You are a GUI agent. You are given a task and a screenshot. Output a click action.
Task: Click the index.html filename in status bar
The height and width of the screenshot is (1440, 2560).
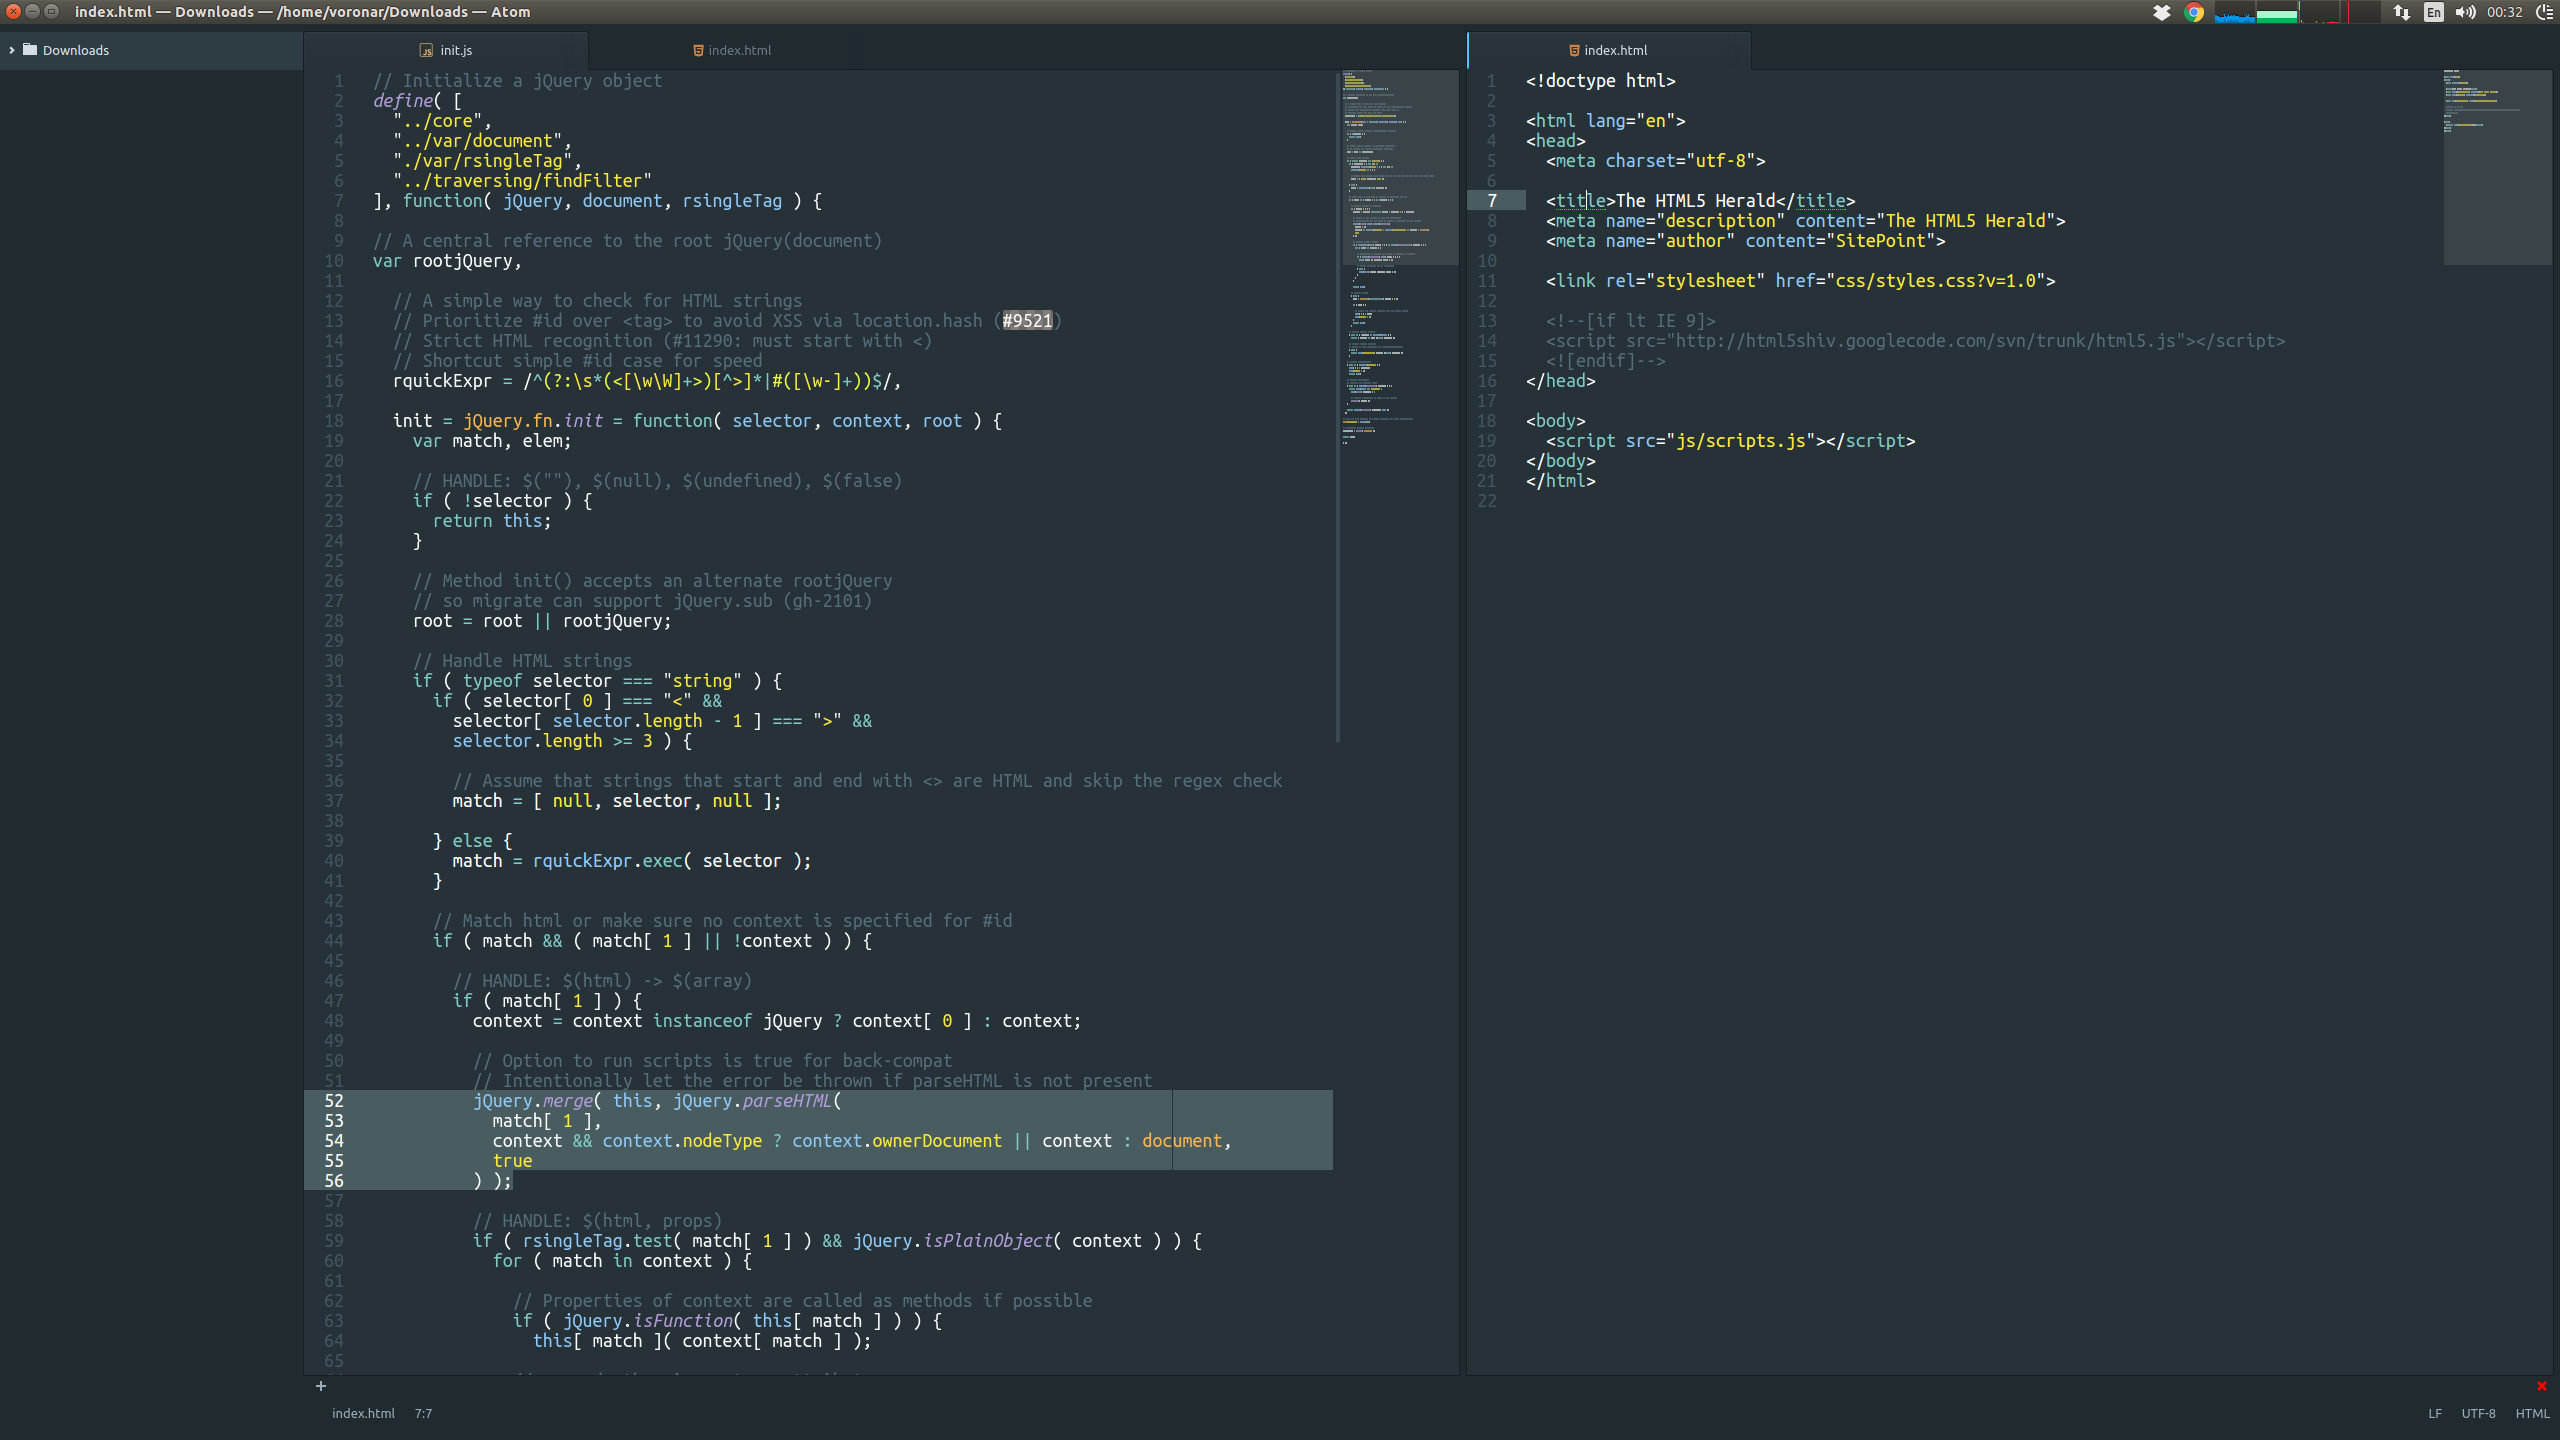[x=363, y=1413]
